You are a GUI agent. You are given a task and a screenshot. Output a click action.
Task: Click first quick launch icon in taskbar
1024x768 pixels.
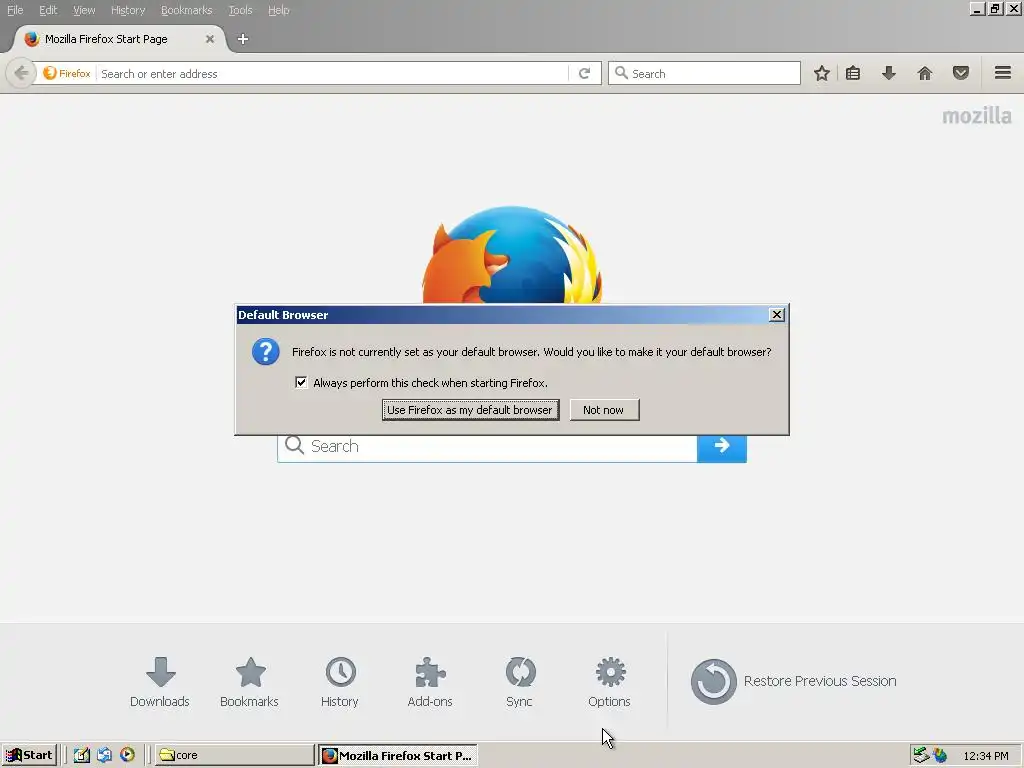tap(82, 755)
